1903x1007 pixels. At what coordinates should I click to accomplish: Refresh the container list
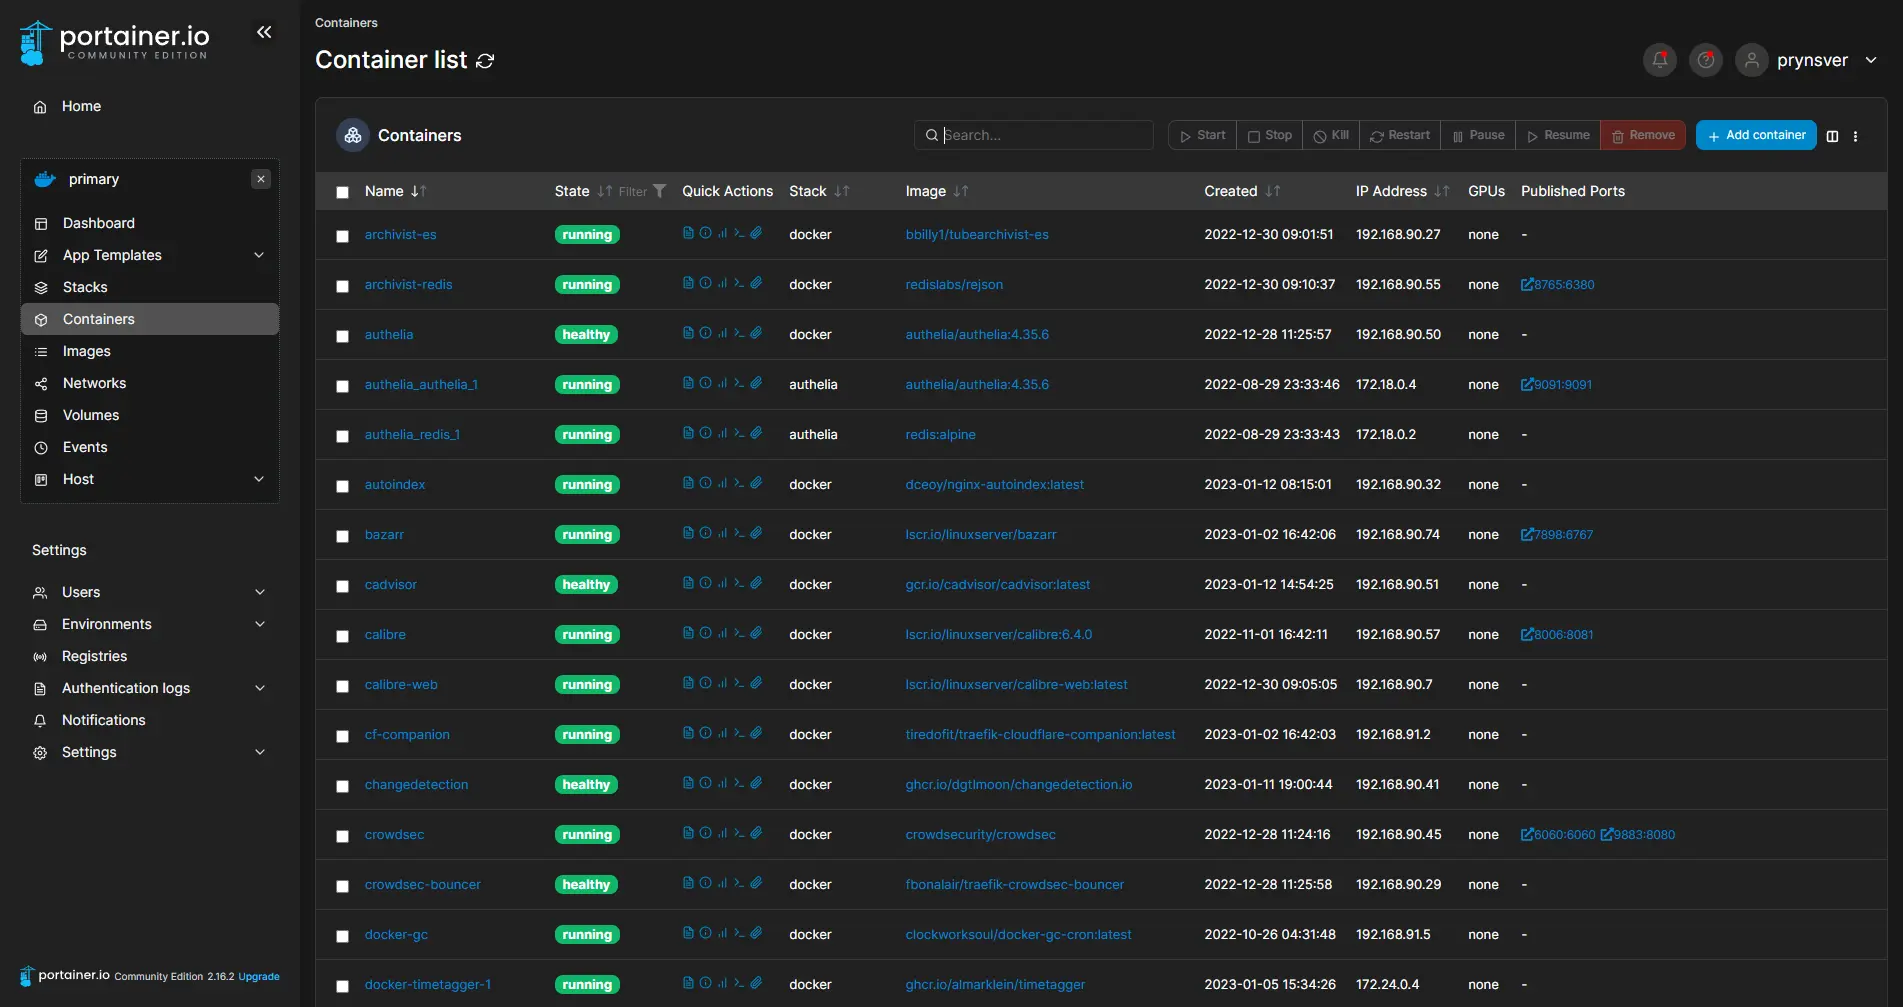(485, 61)
